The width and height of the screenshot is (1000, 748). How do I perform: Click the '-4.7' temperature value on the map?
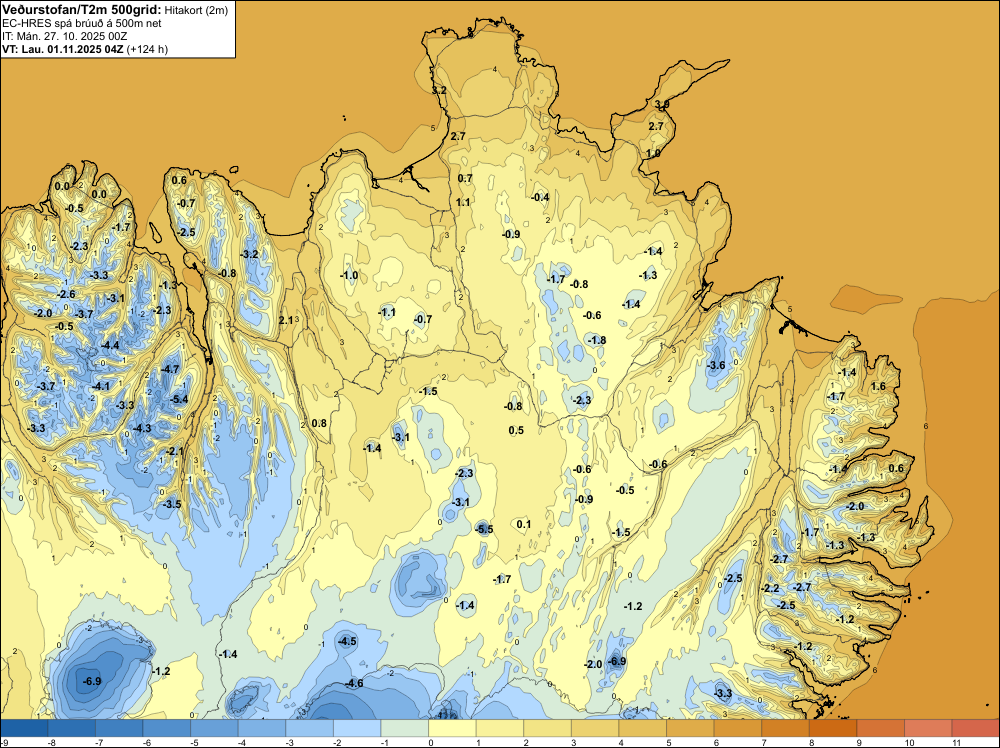pos(170,369)
